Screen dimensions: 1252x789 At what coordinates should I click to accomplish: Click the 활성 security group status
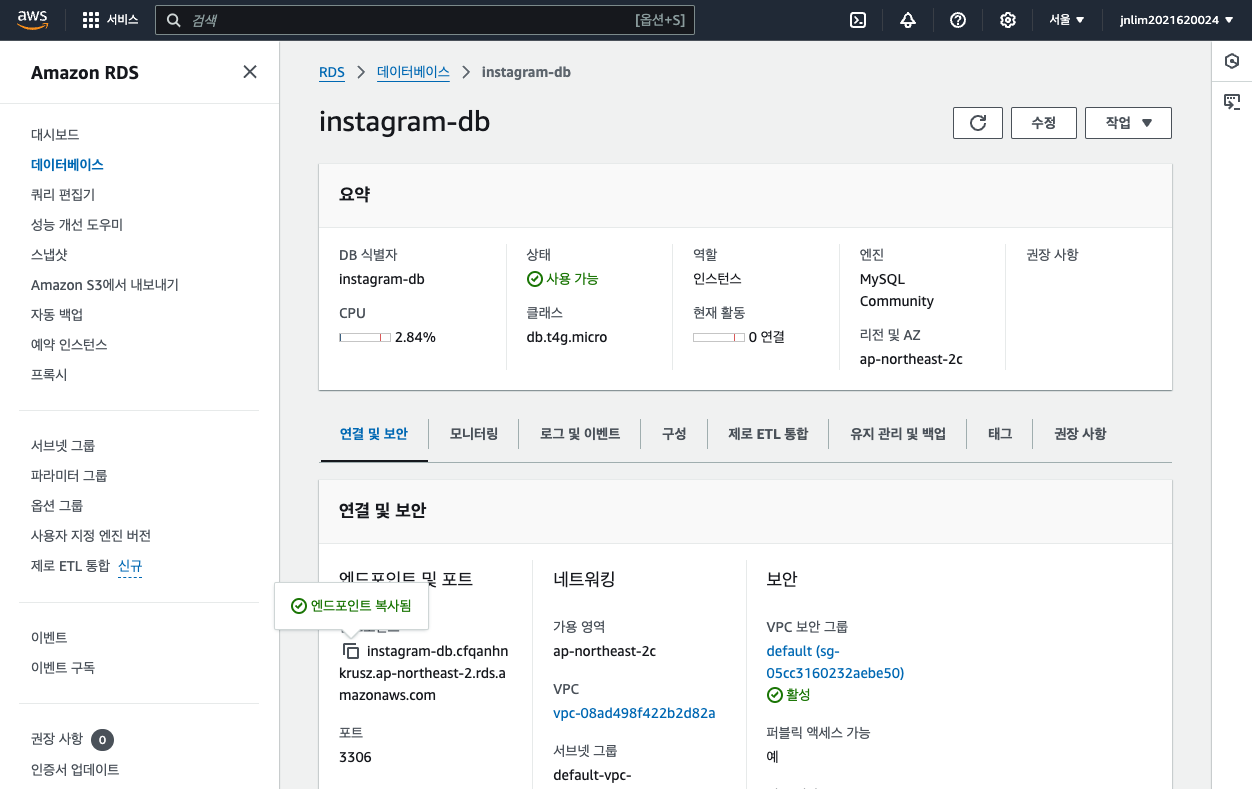click(788, 694)
